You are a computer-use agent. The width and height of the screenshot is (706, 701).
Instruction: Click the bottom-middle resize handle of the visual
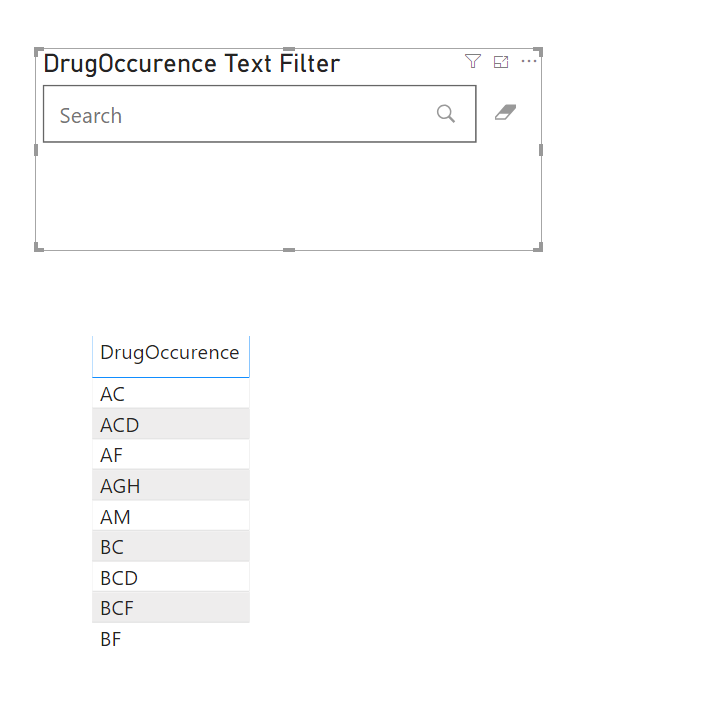pyautogui.click(x=289, y=249)
